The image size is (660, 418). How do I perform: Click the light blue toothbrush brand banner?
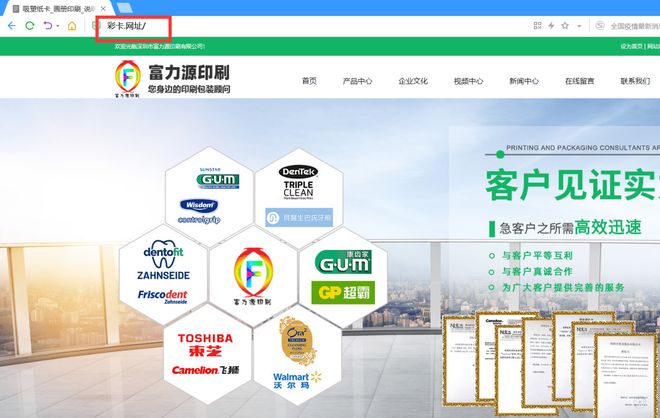tap(299, 217)
